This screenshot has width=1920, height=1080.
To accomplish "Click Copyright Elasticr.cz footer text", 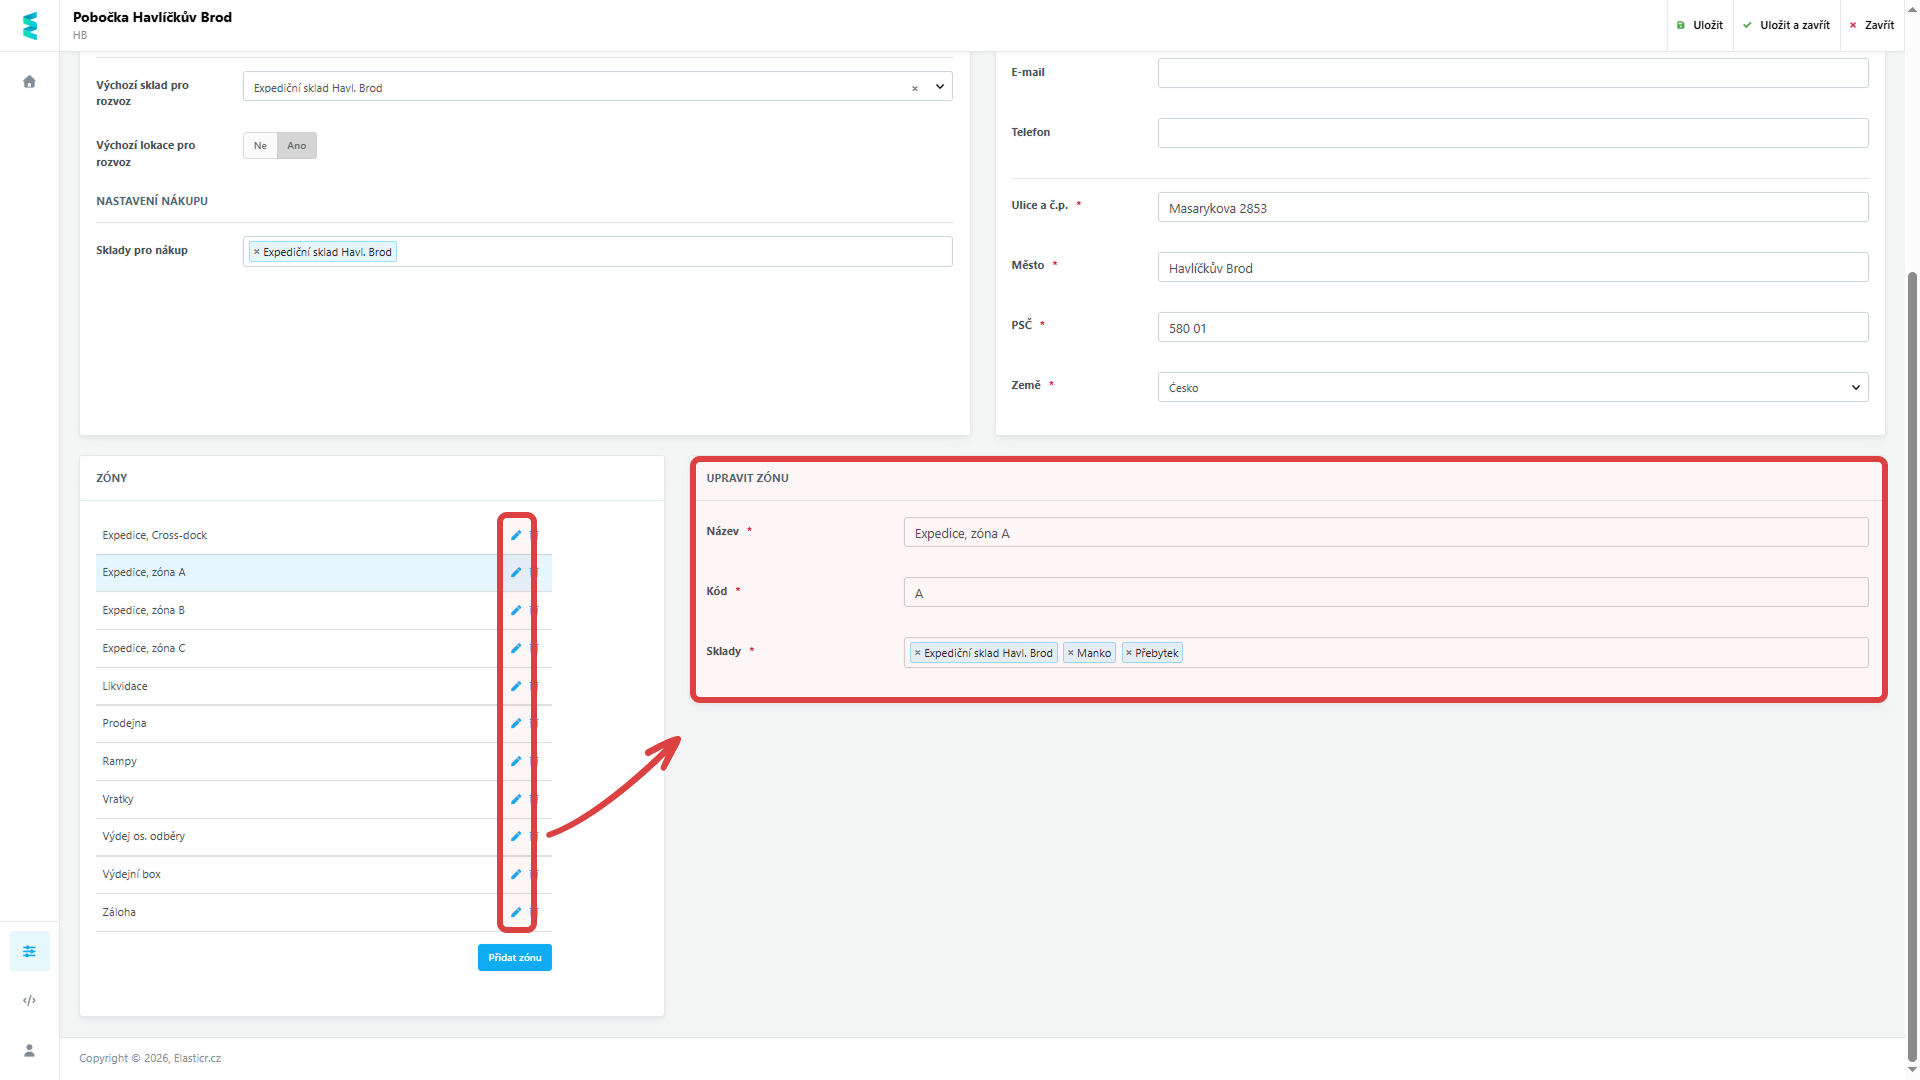I will tap(150, 1058).
